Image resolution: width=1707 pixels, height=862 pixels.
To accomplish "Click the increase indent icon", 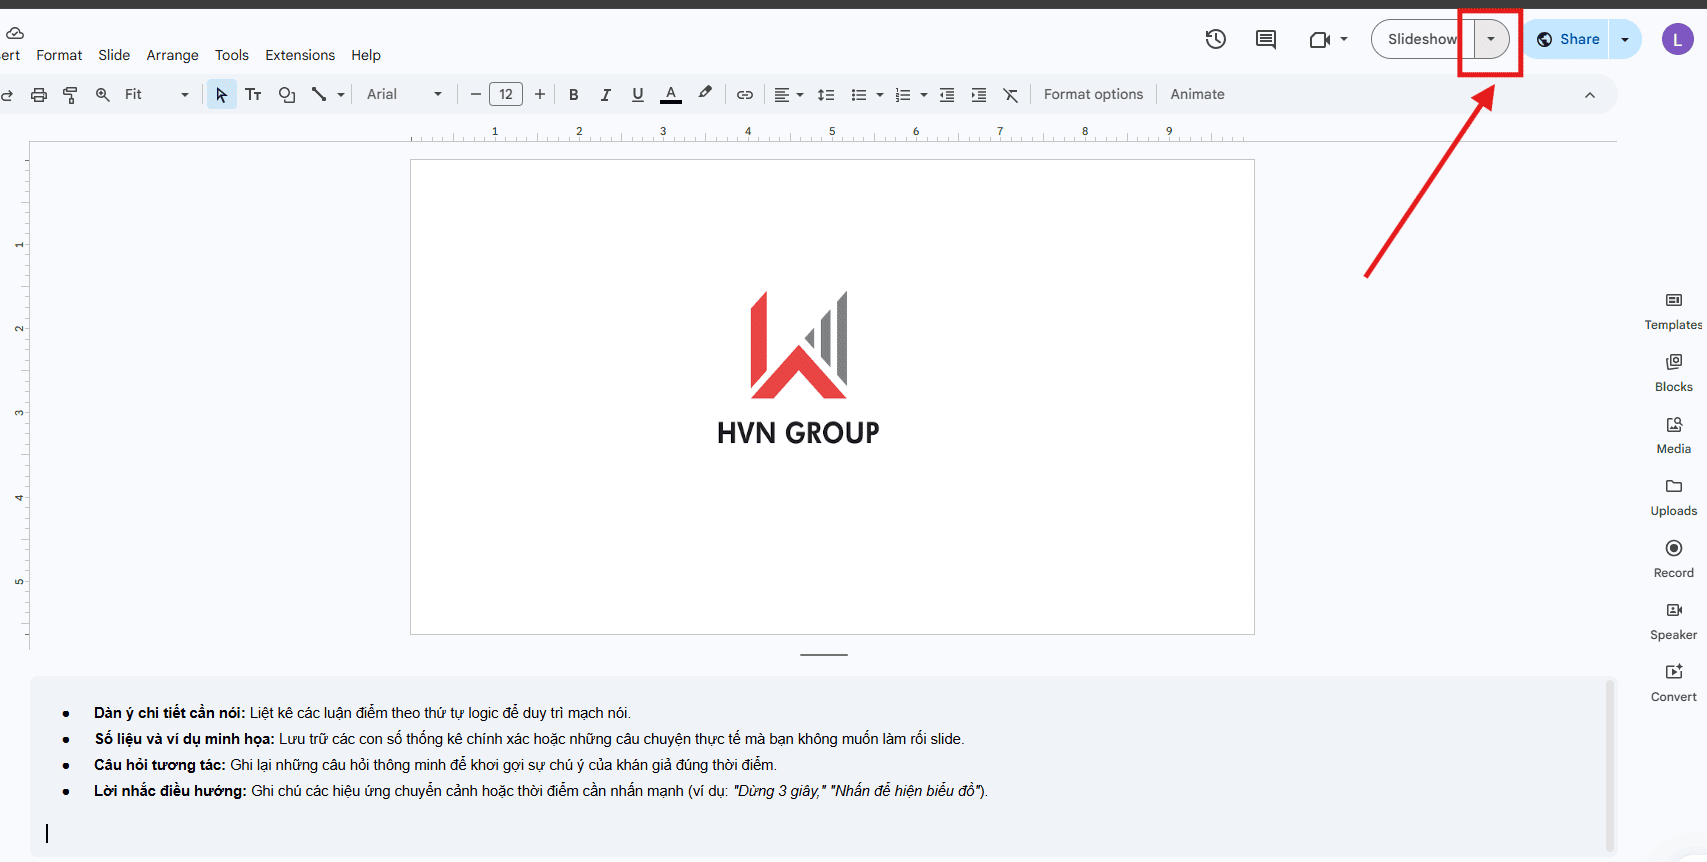I will pyautogui.click(x=979, y=94).
